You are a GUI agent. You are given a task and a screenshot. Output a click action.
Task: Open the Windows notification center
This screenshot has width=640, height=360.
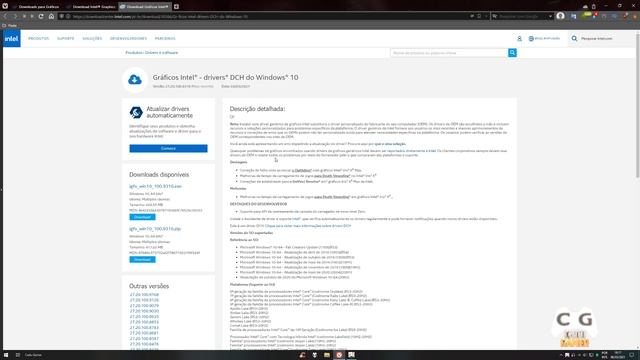[x=632, y=355]
